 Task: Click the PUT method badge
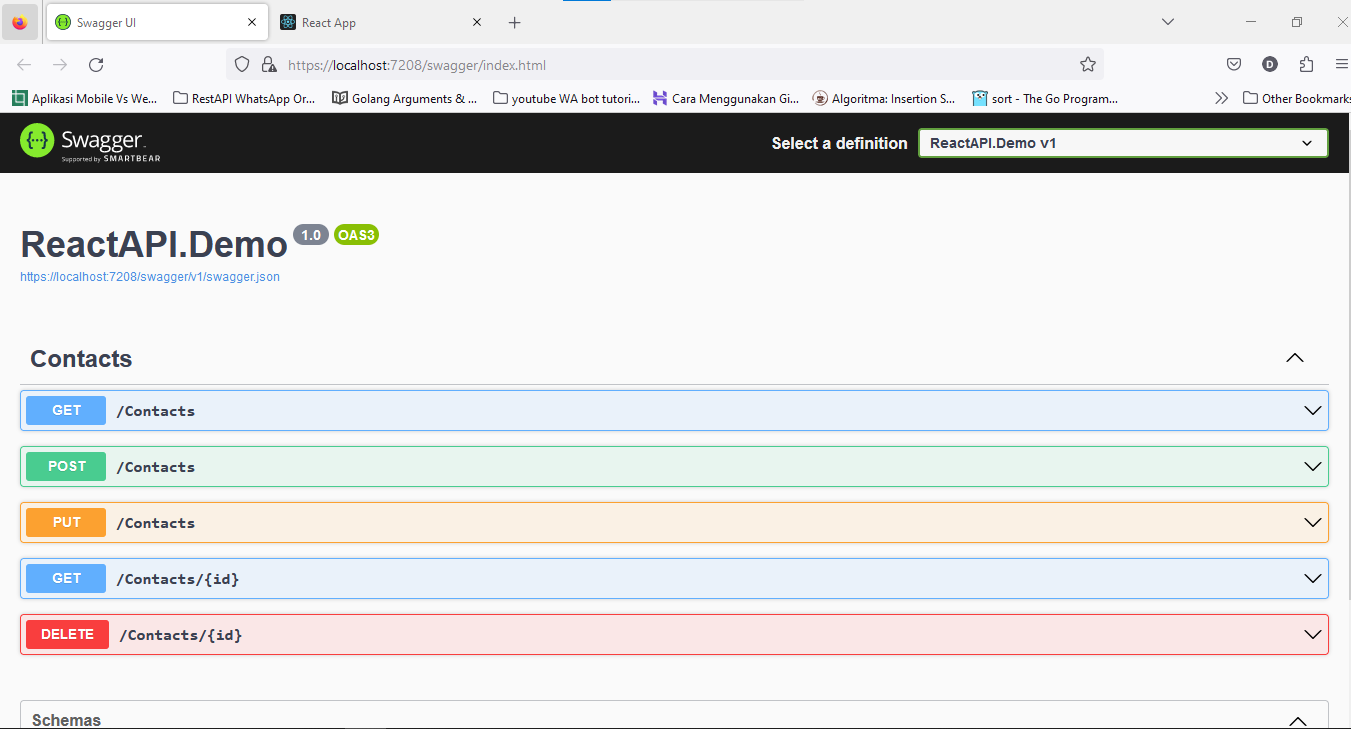(66, 522)
